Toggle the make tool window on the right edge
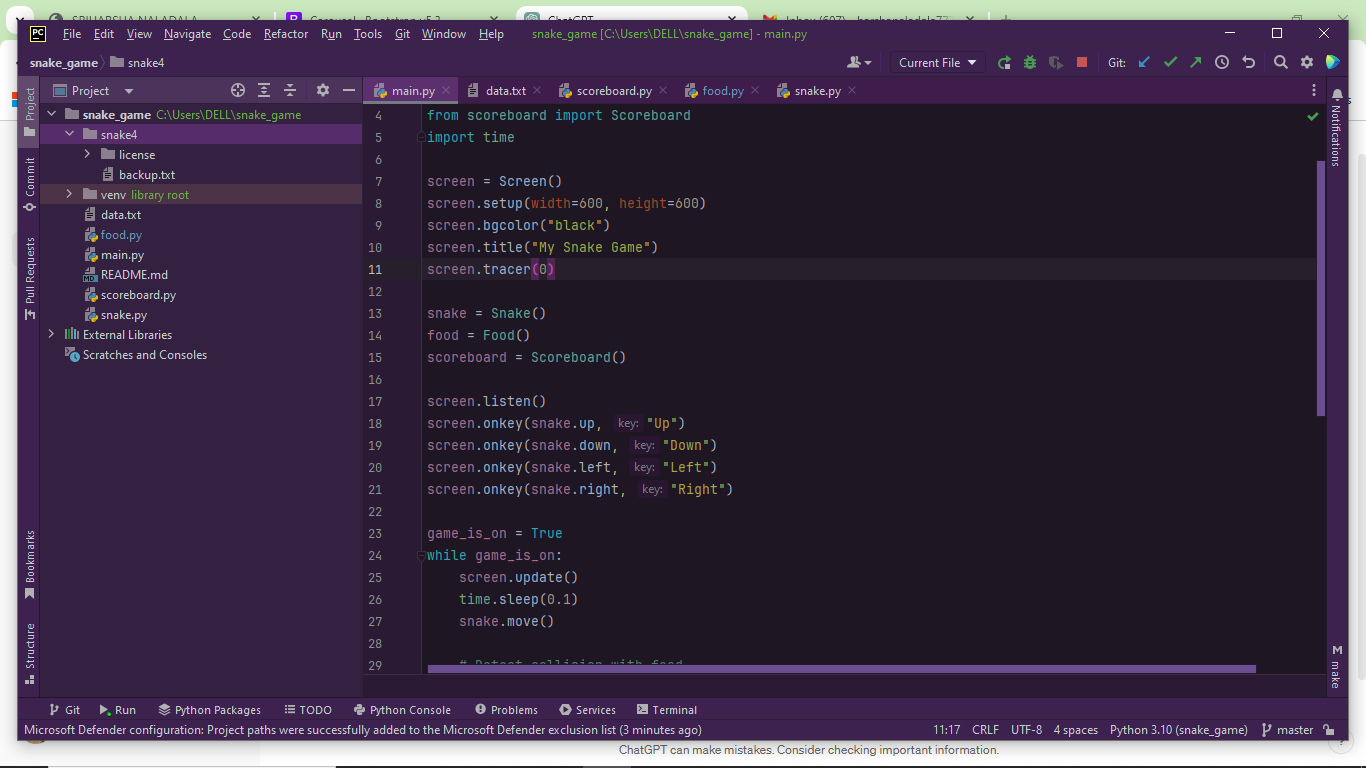 1337,666
